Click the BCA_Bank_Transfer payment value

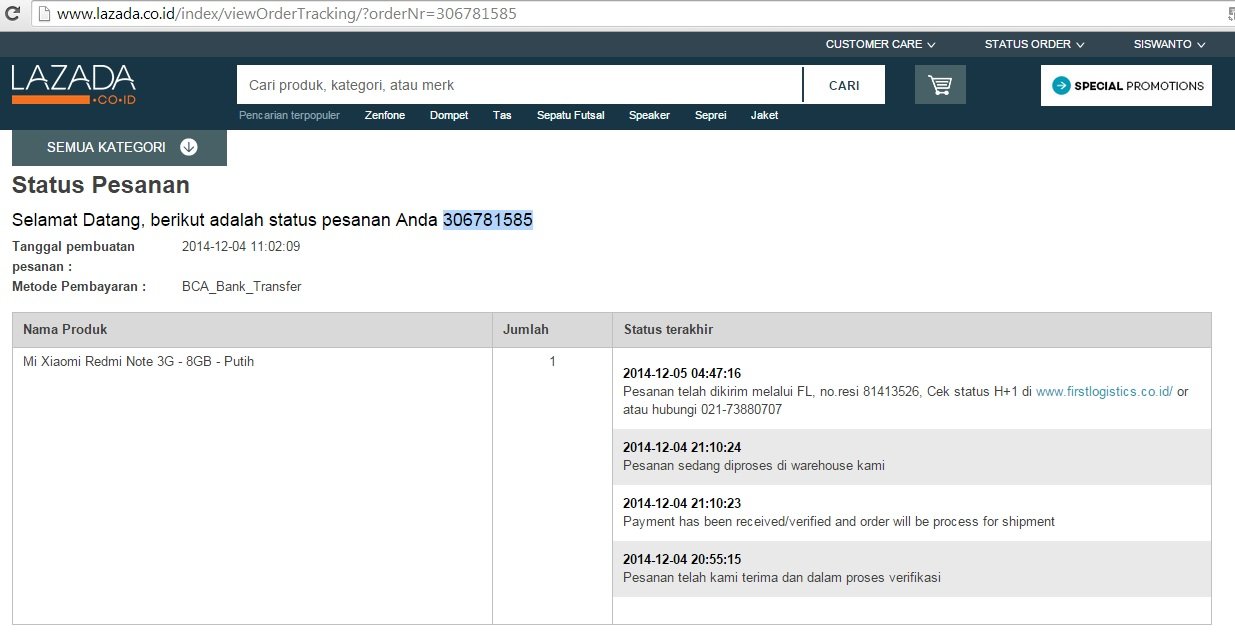click(x=241, y=287)
